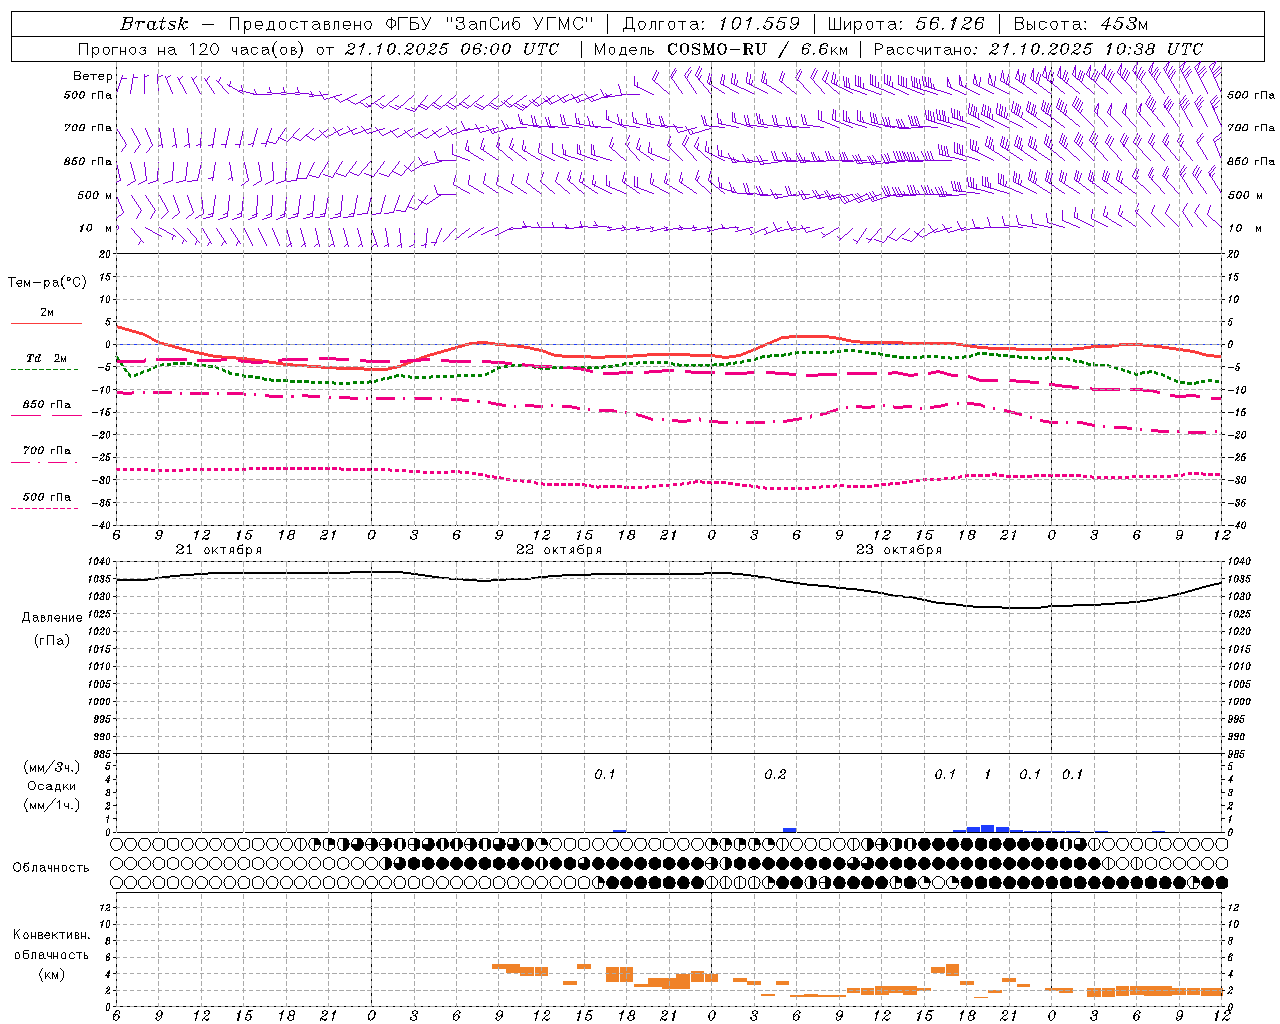
Task: Click "Рассчитано: 21.10.2025 10:38 UTC" text
Action: pyautogui.click(x=1038, y=49)
